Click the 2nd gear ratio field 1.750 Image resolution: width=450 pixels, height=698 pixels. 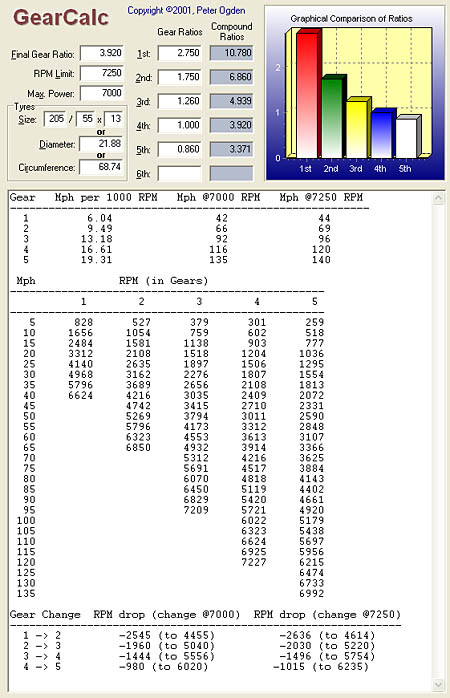179,77
